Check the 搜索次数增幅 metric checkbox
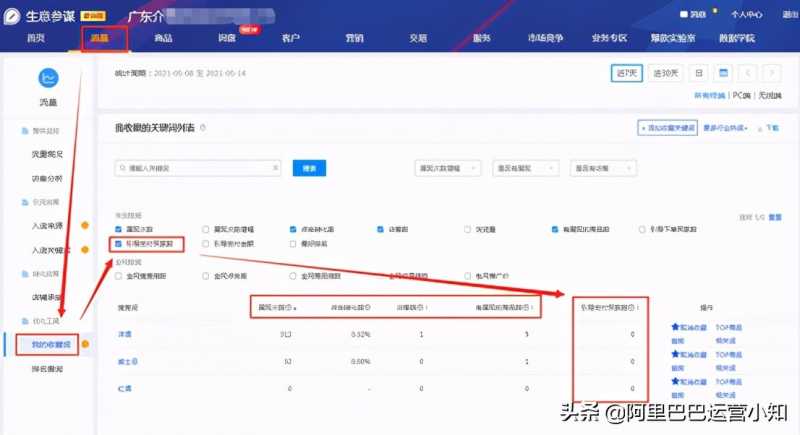The width and height of the screenshot is (800, 435). click(206, 229)
